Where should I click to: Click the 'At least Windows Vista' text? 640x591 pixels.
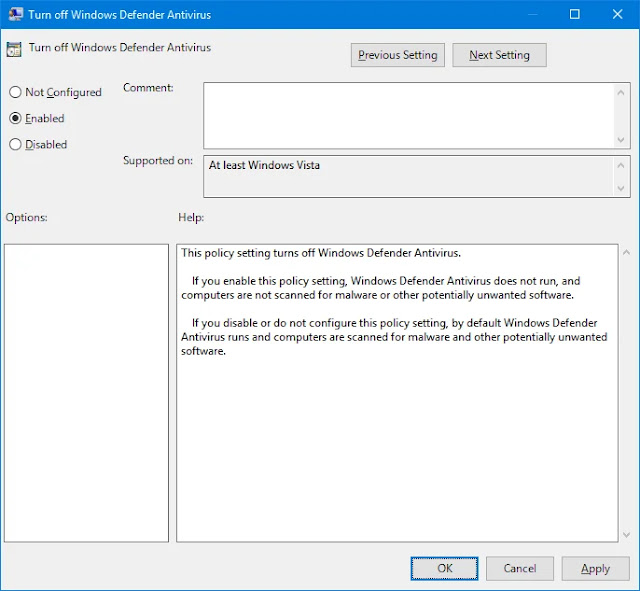pos(264,165)
